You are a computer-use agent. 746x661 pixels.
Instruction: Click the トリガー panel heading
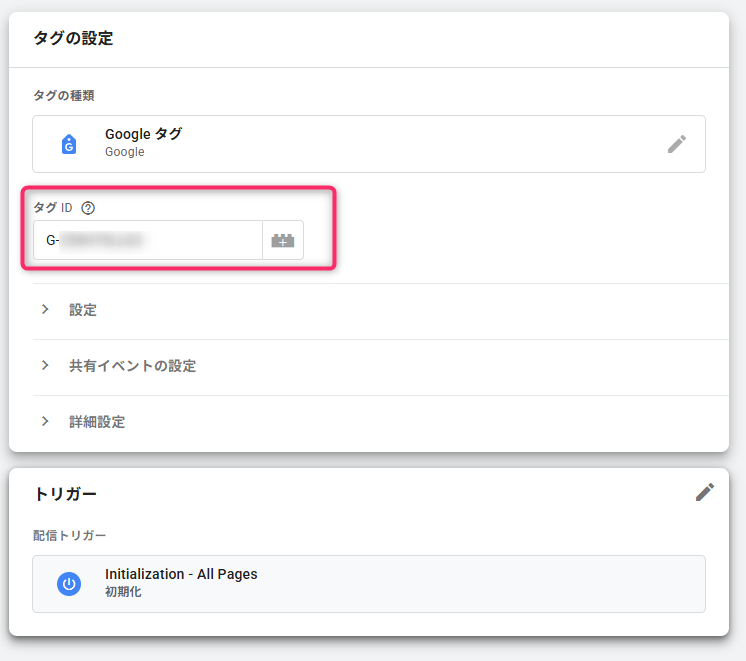tap(65, 494)
